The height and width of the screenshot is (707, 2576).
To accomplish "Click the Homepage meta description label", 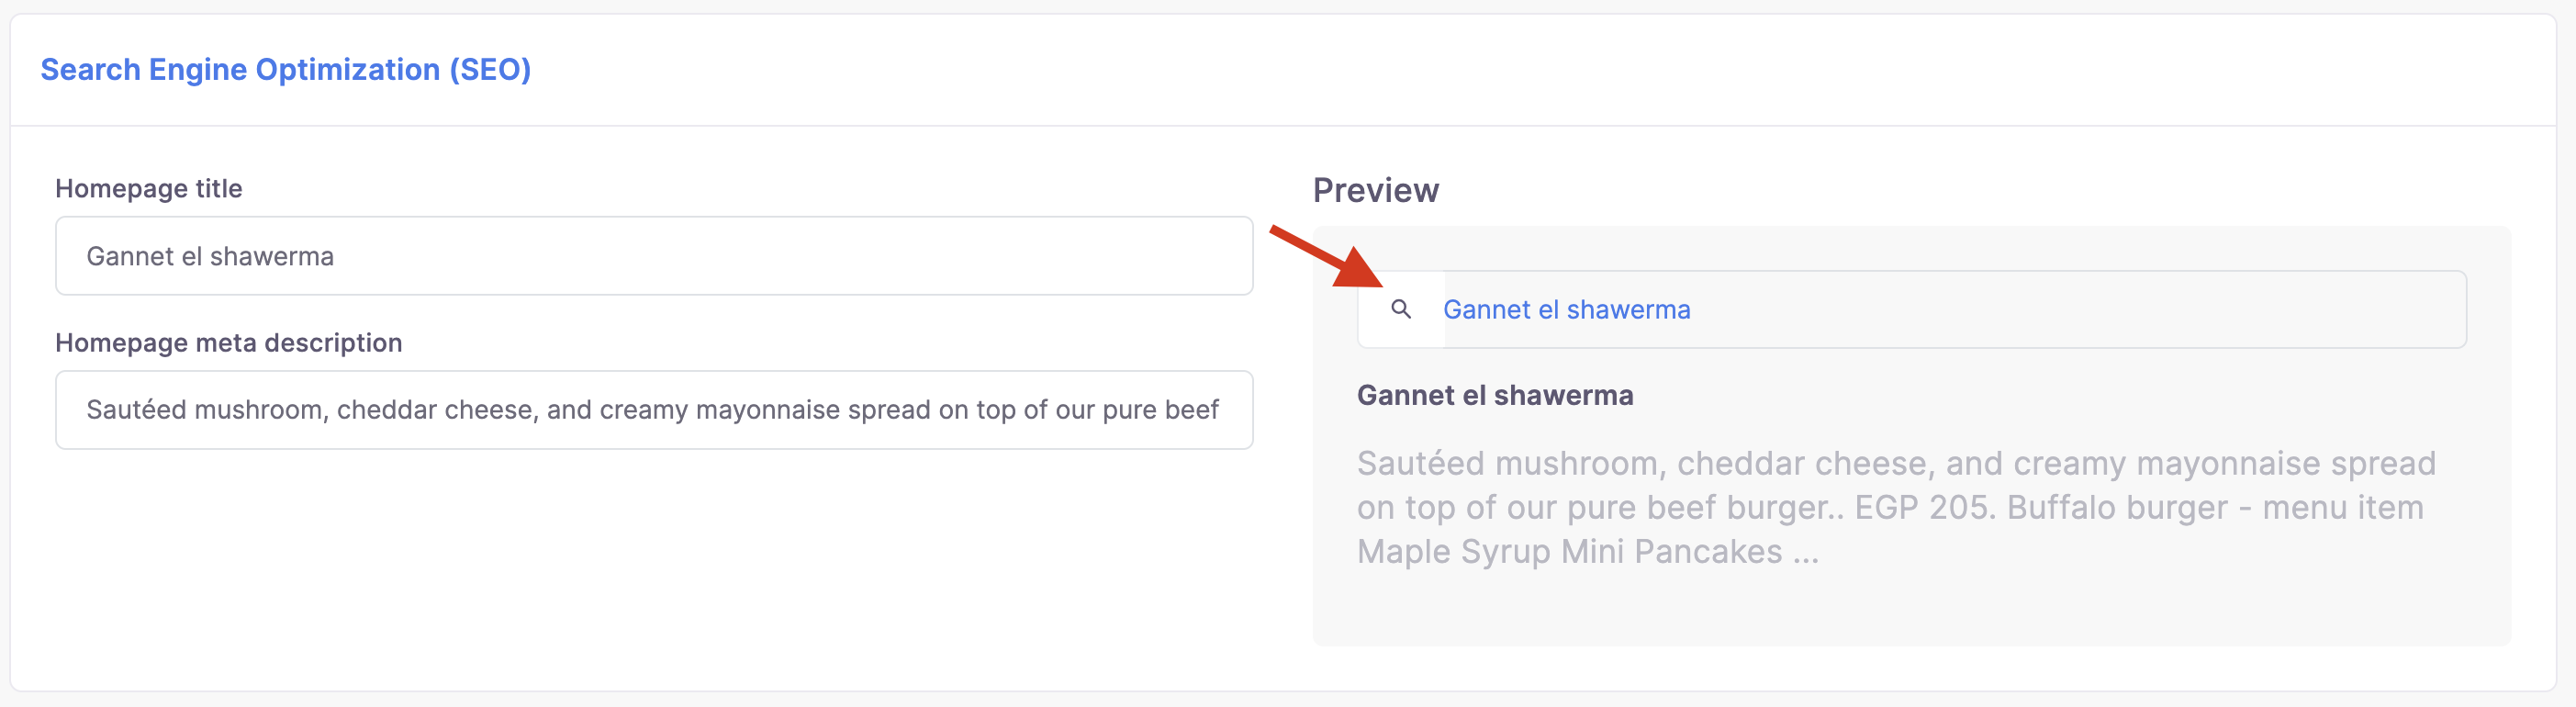I will pyautogui.click(x=229, y=342).
